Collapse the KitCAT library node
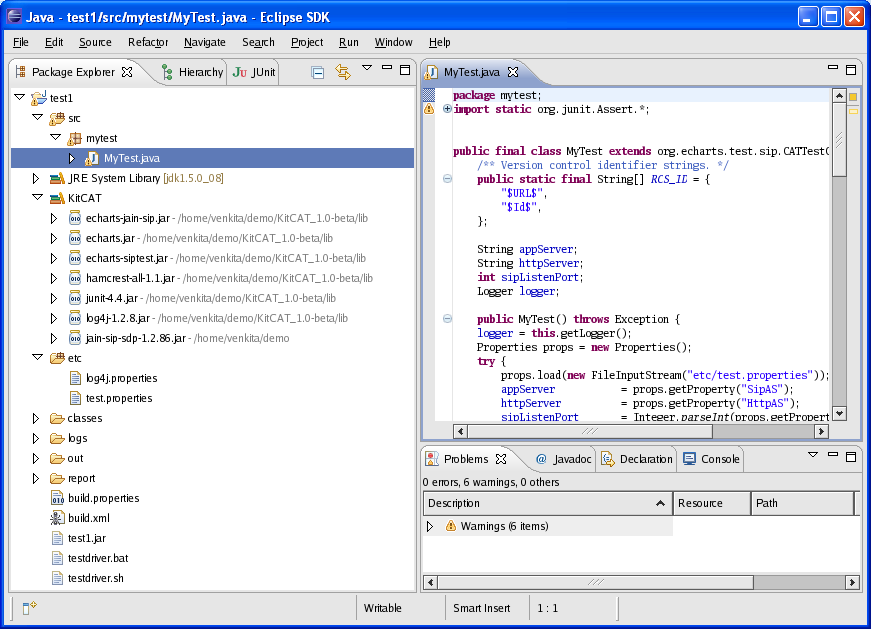The height and width of the screenshot is (629, 871). coord(38,198)
